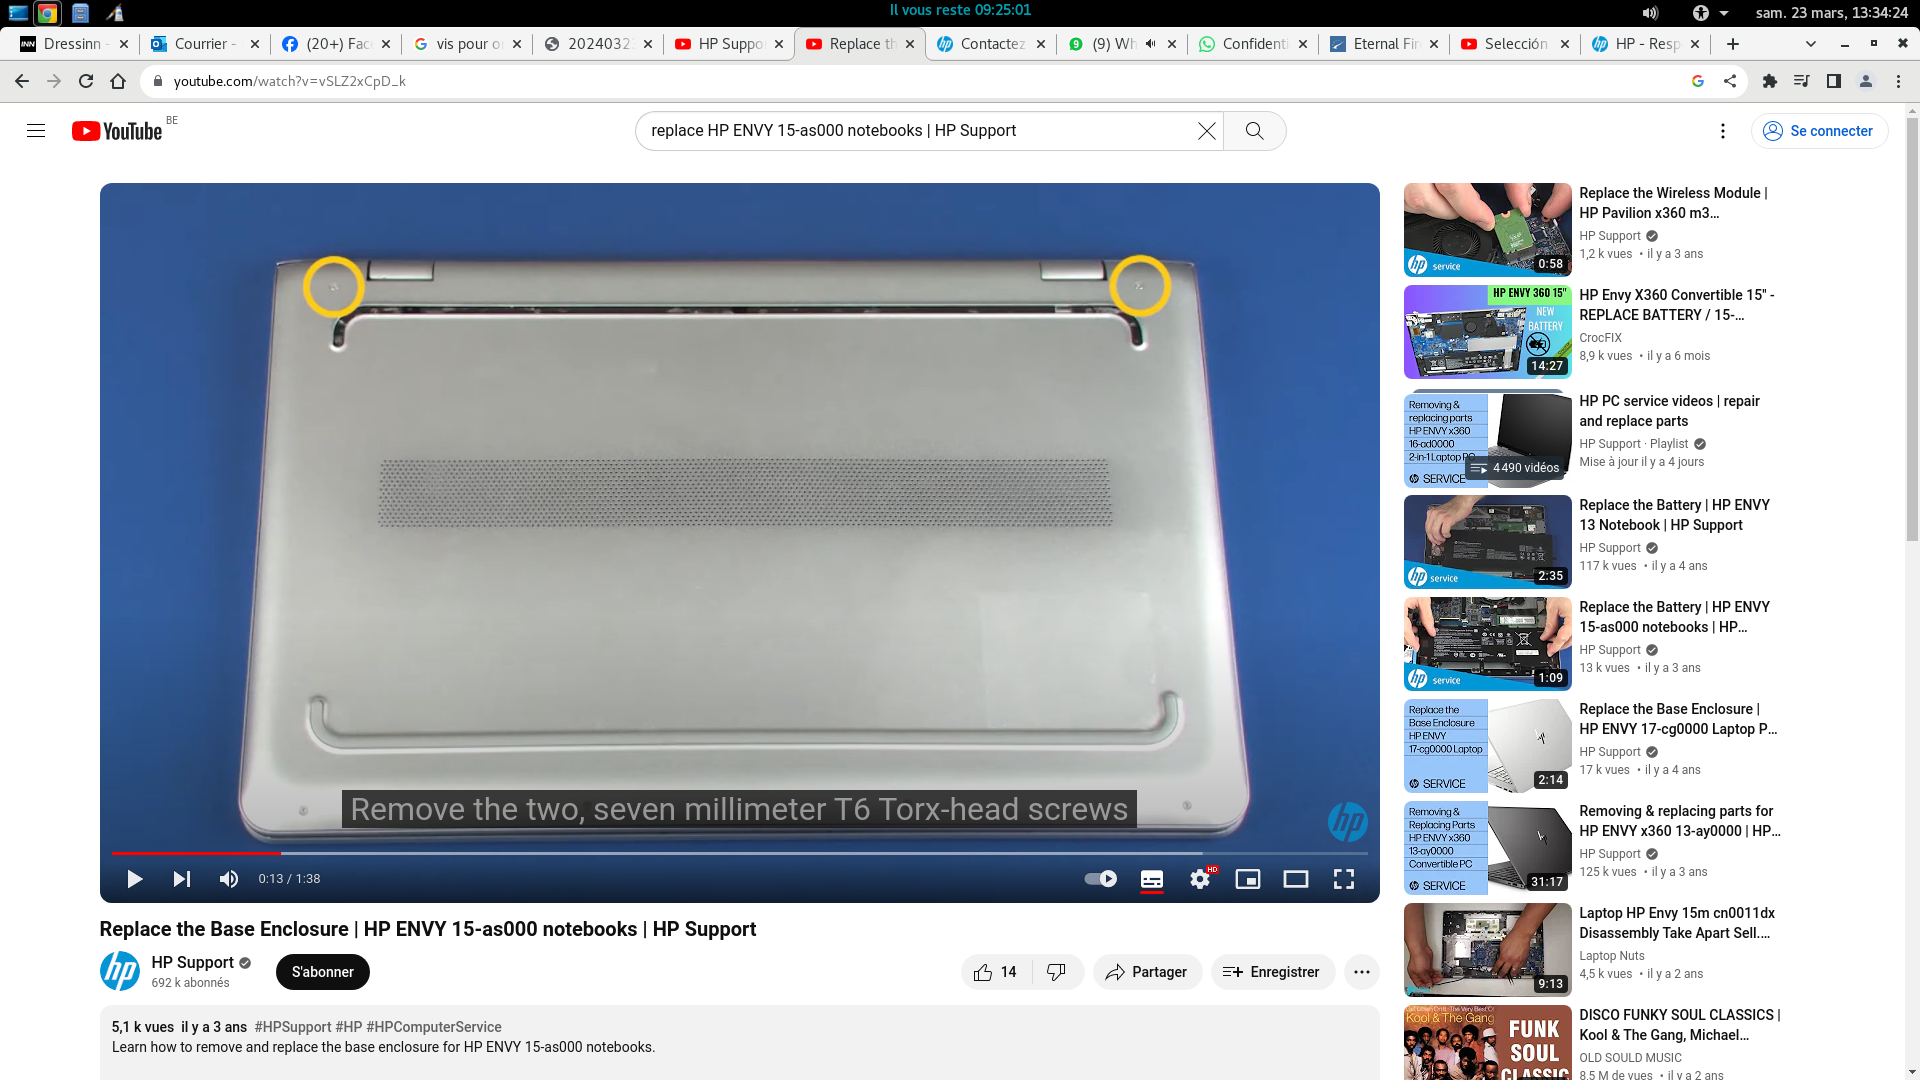Open the system volume menu in top bar
Viewport: 1920px width, 1080px height.
pyautogui.click(x=1649, y=13)
